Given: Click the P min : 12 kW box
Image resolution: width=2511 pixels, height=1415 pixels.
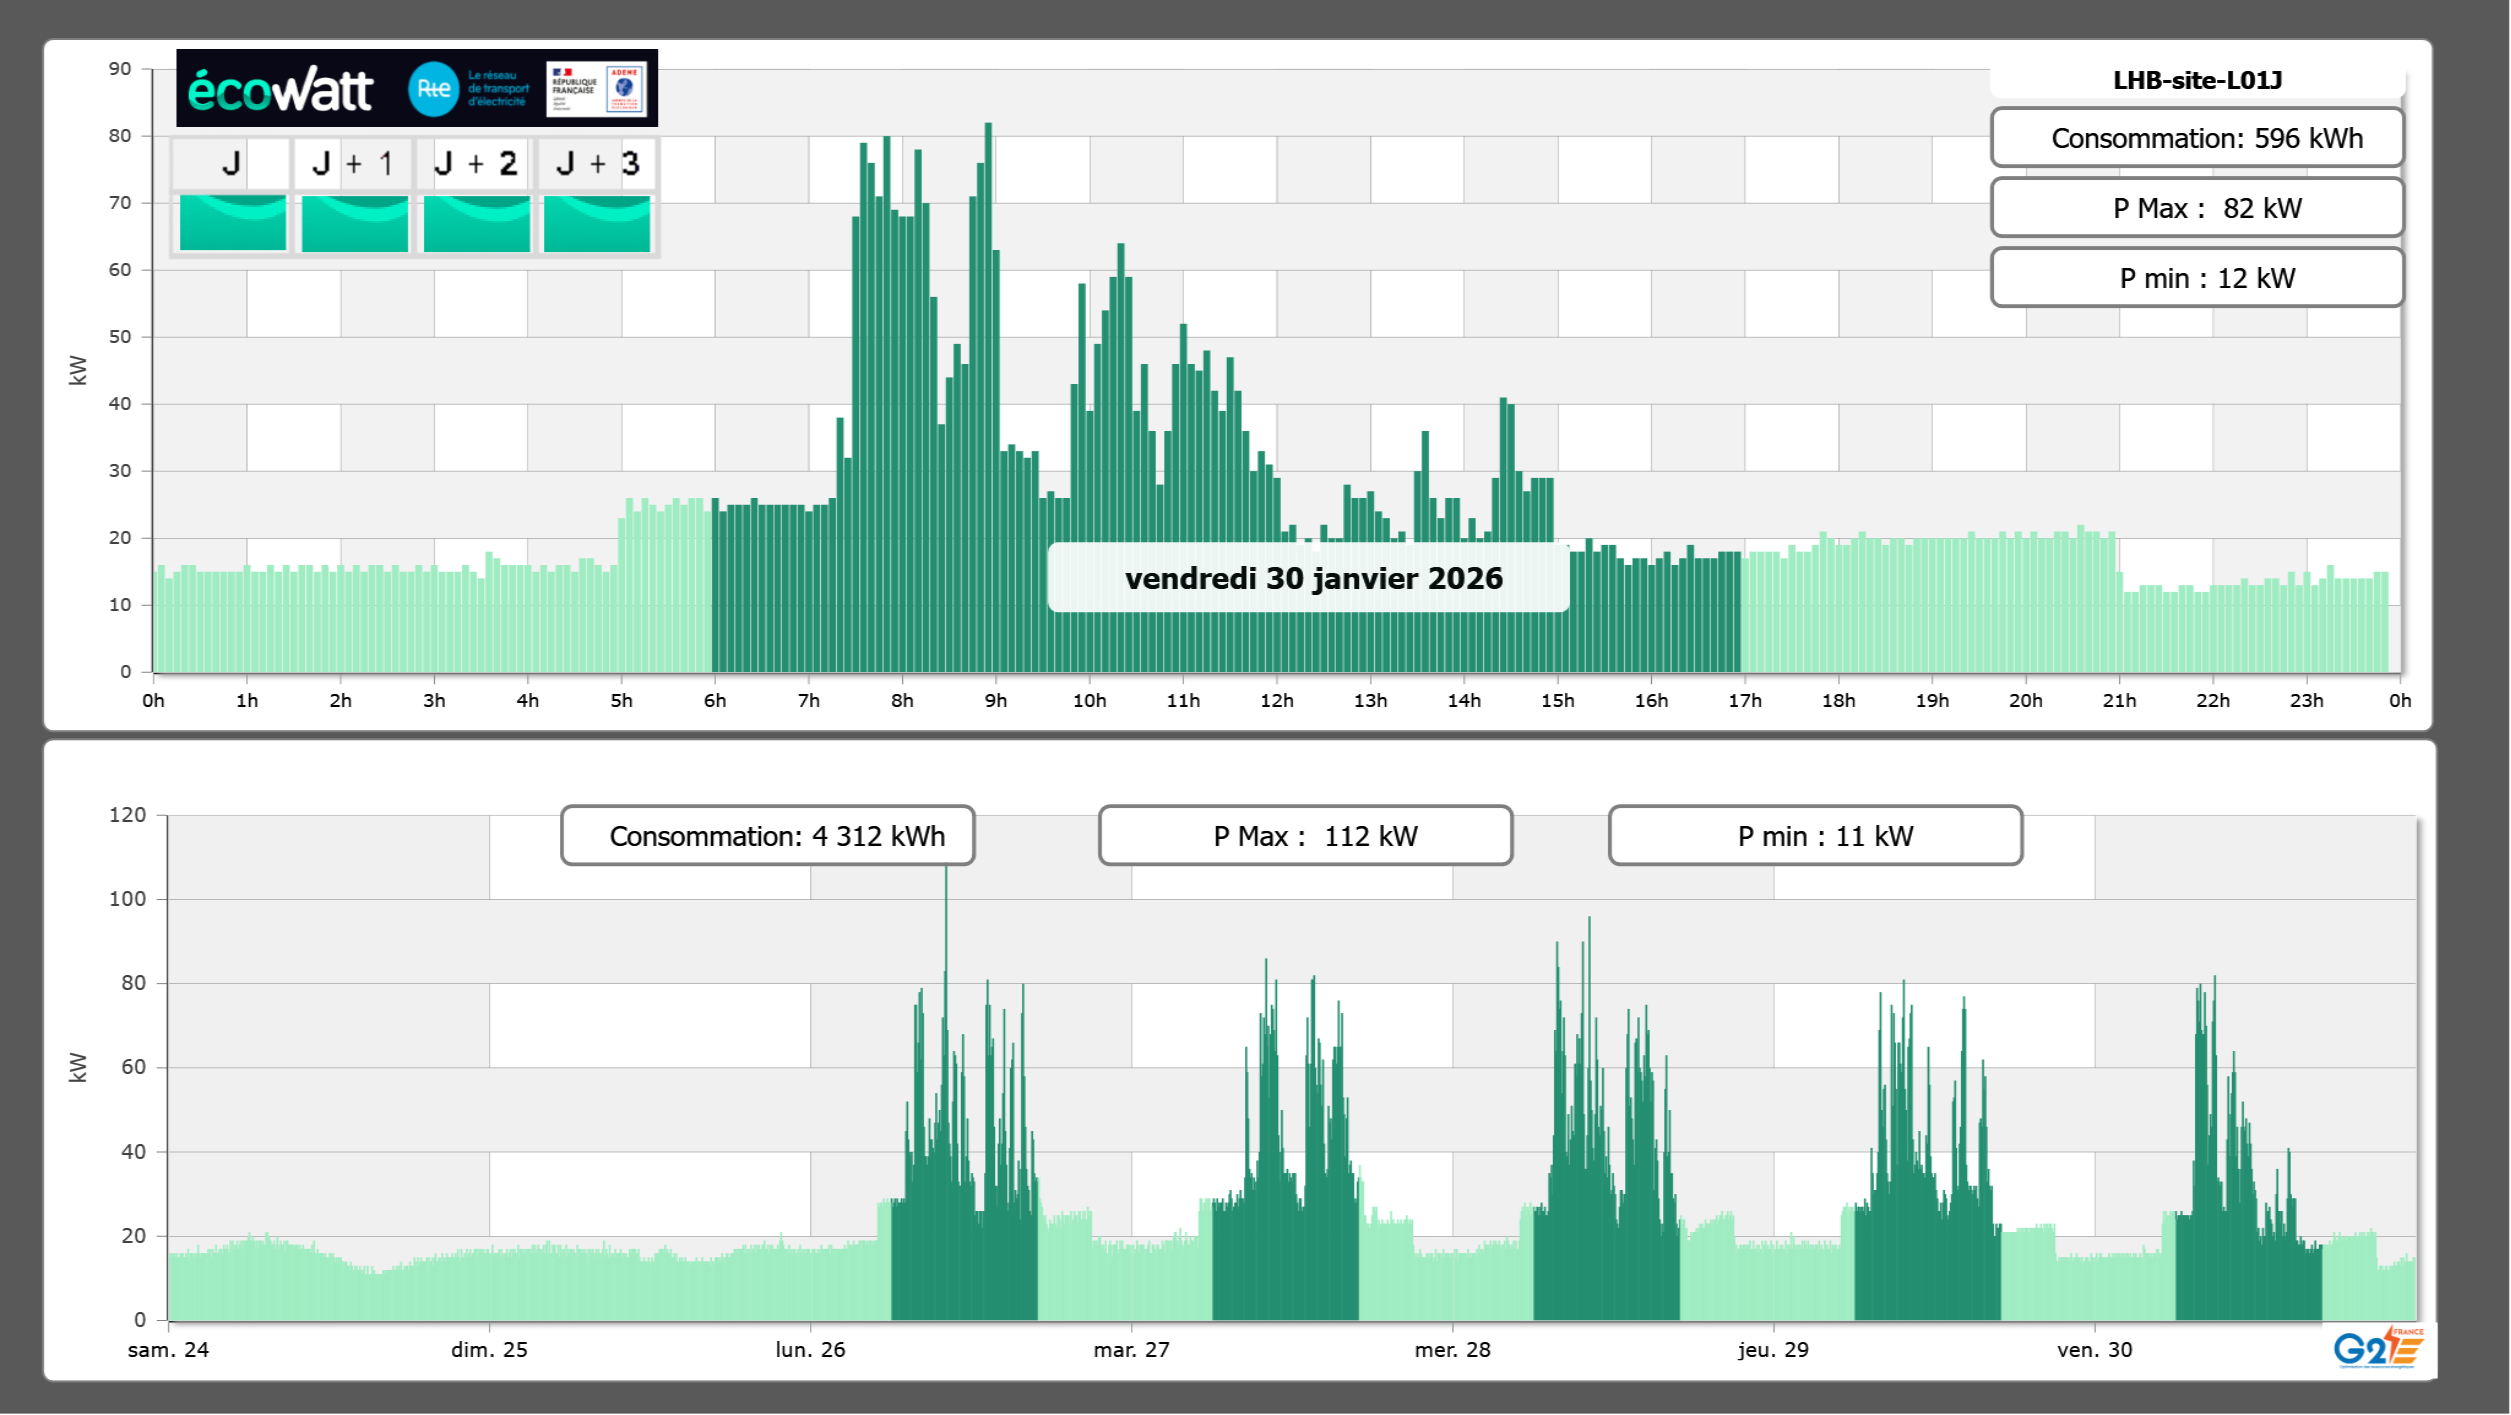Looking at the screenshot, I should [2196, 278].
